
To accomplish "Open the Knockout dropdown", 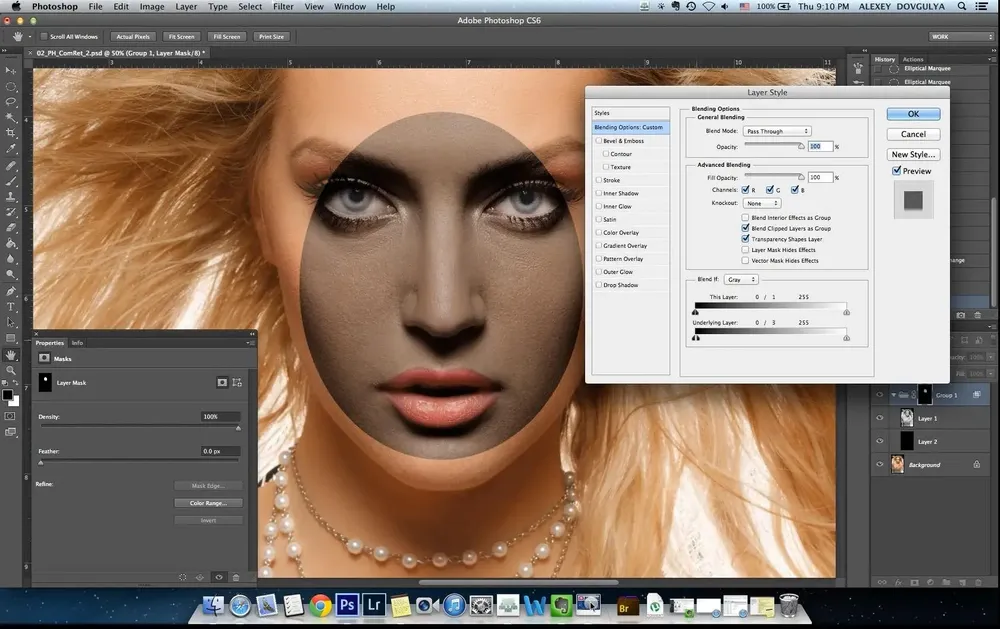I will point(761,203).
